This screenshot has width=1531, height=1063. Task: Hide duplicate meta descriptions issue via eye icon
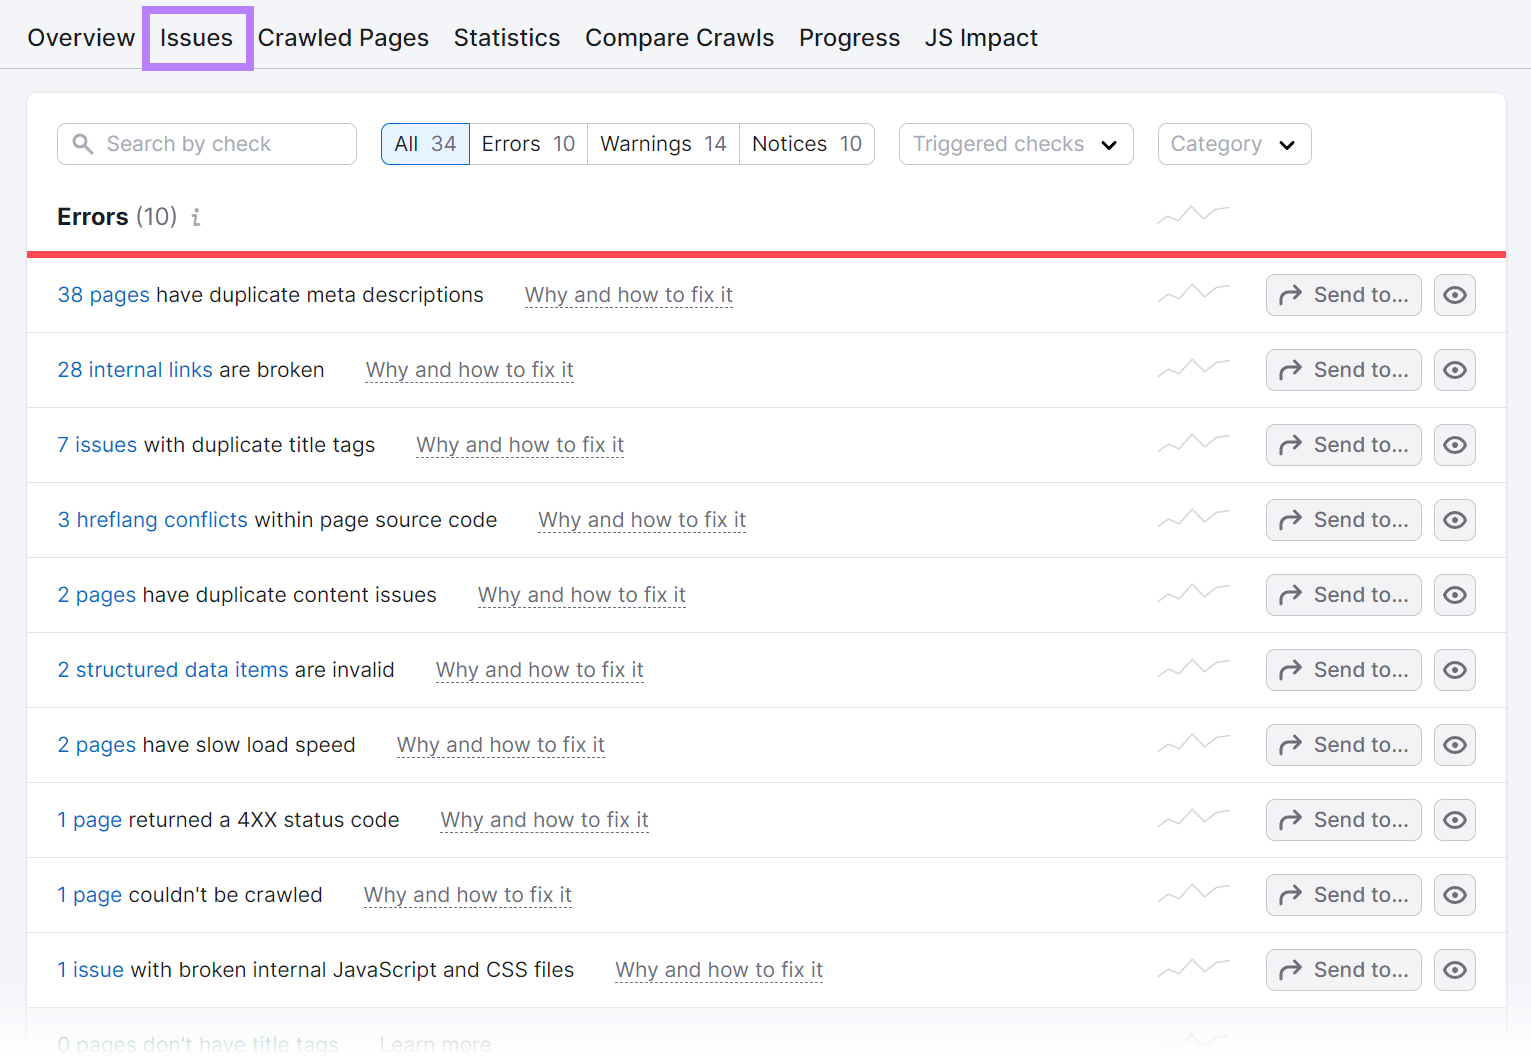pyautogui.click(x=1454, y=294)
